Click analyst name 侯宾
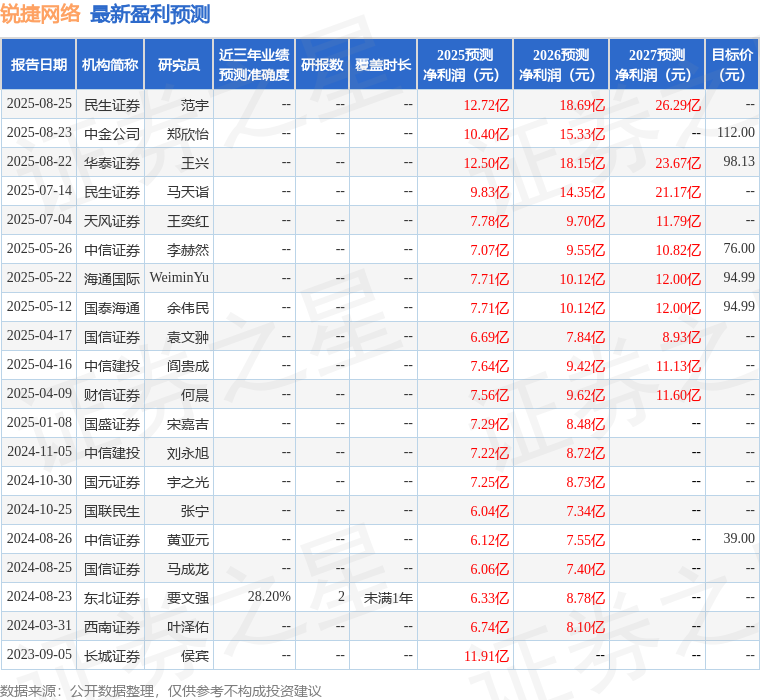Screen dimensions: 760x700 tap(195, 656)
